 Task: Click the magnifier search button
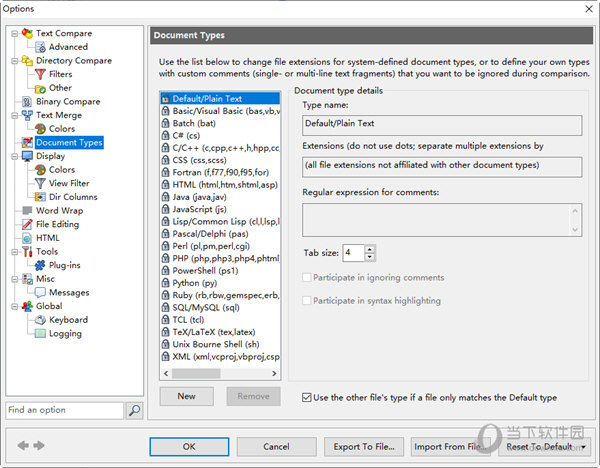134,410
